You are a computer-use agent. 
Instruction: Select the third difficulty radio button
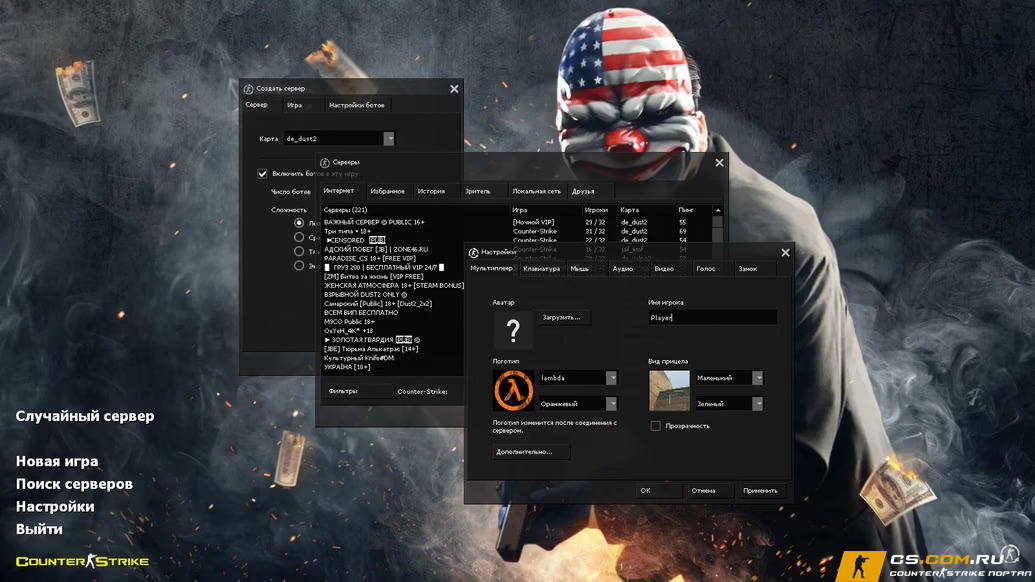pyautogui.click(x=299, y=251)
